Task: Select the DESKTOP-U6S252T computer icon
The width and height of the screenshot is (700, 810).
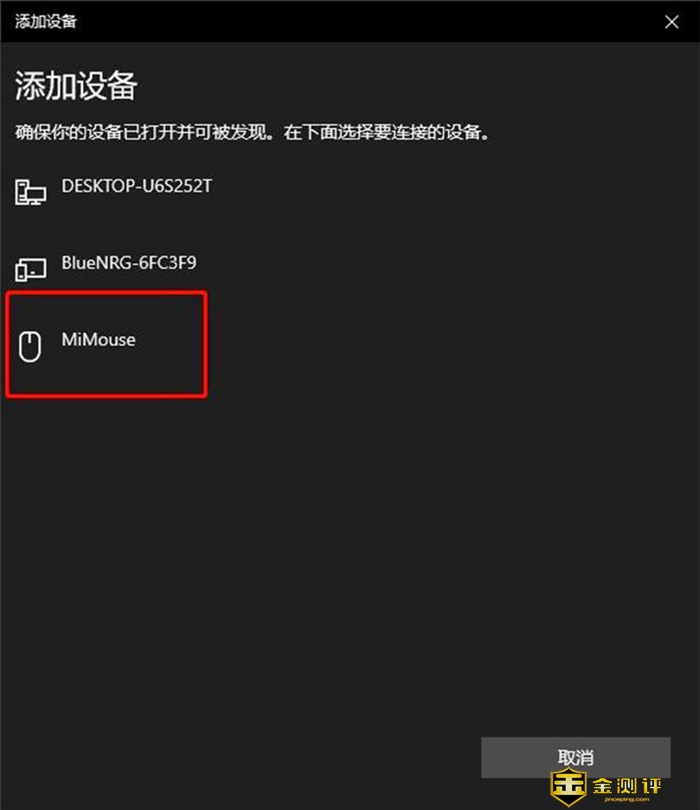Action: pos(30,192)
